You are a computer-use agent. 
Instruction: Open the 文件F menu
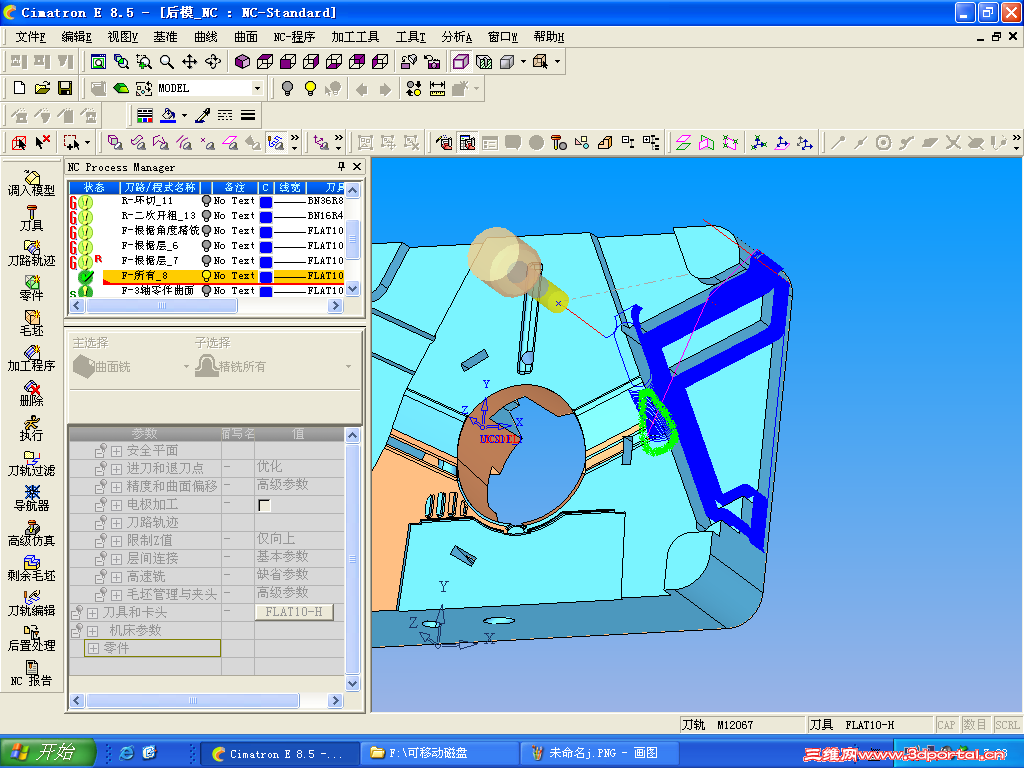click(x=31, y=37)
